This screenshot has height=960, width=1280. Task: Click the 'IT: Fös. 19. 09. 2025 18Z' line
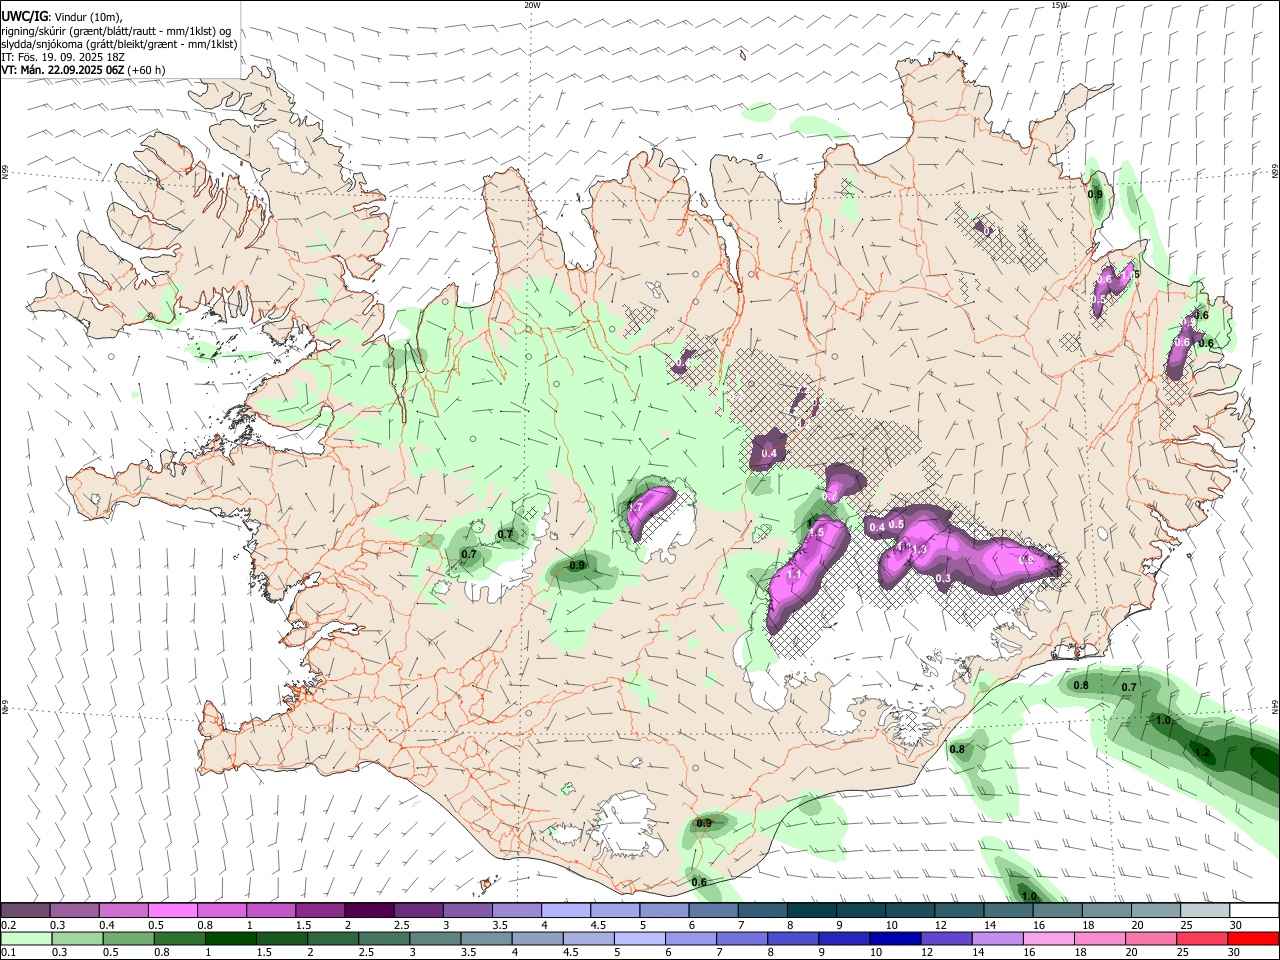(x=63, y=57)
